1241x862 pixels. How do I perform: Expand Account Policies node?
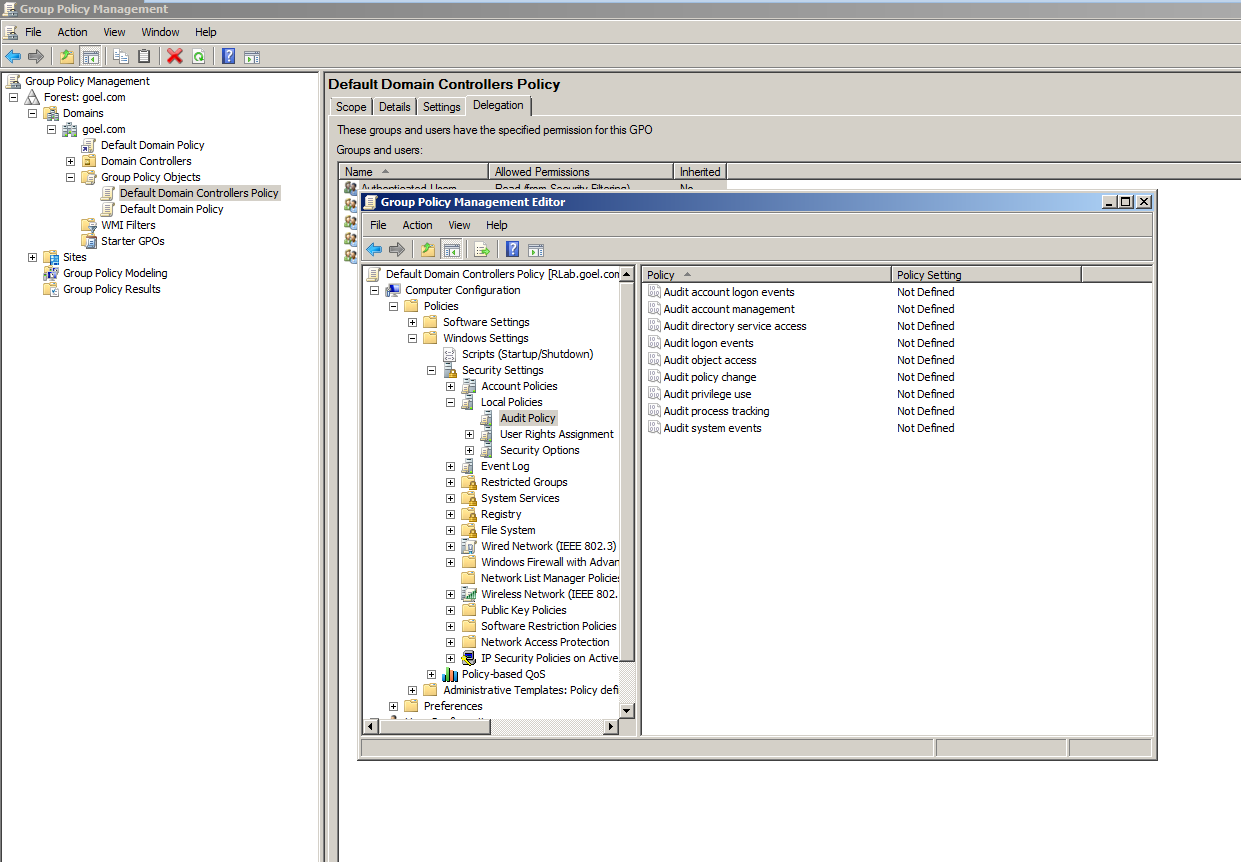(x=451, y=386)
